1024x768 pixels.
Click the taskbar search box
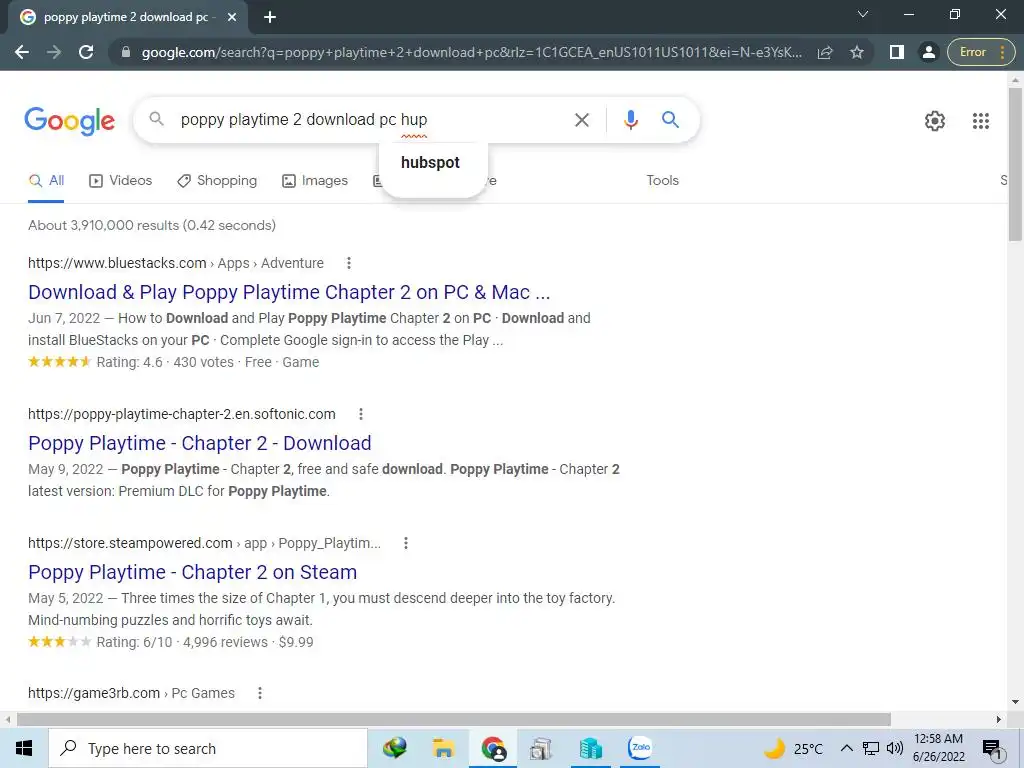tap(208, 748)
